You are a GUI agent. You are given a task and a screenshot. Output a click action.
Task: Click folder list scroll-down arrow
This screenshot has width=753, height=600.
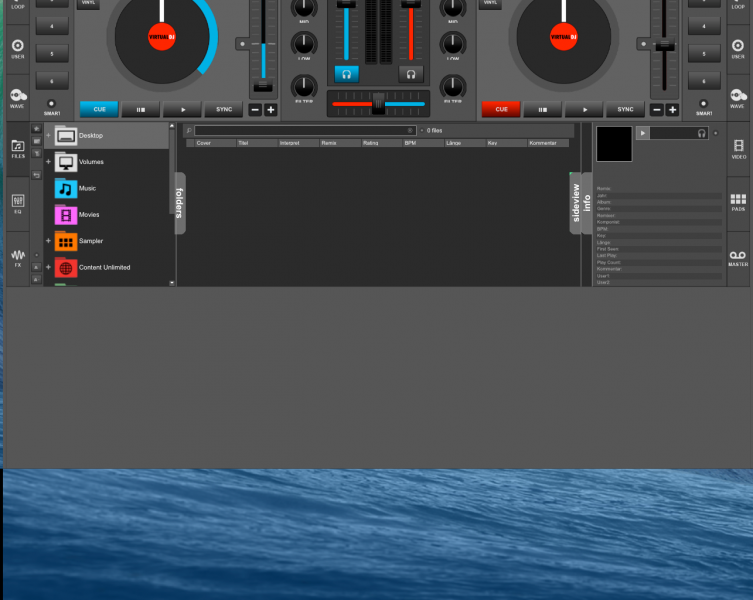(172, 283)
